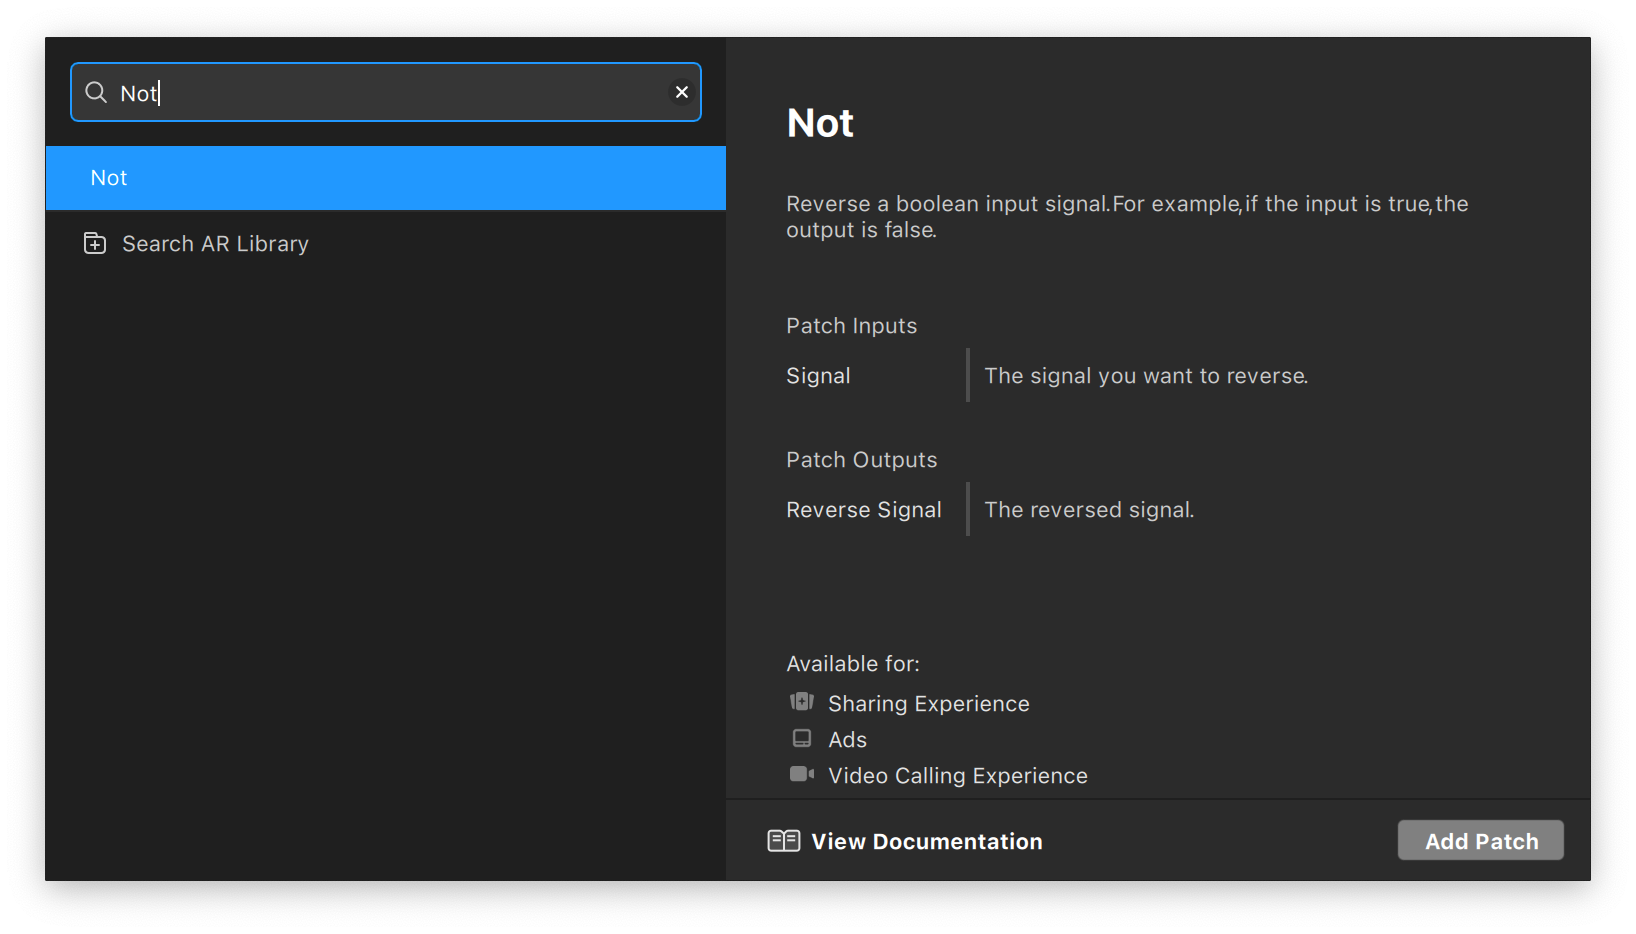Image resolution: width=1636 pixels, height=934 pixels.
Task: Click the Available for label
Action: (853, 664)
